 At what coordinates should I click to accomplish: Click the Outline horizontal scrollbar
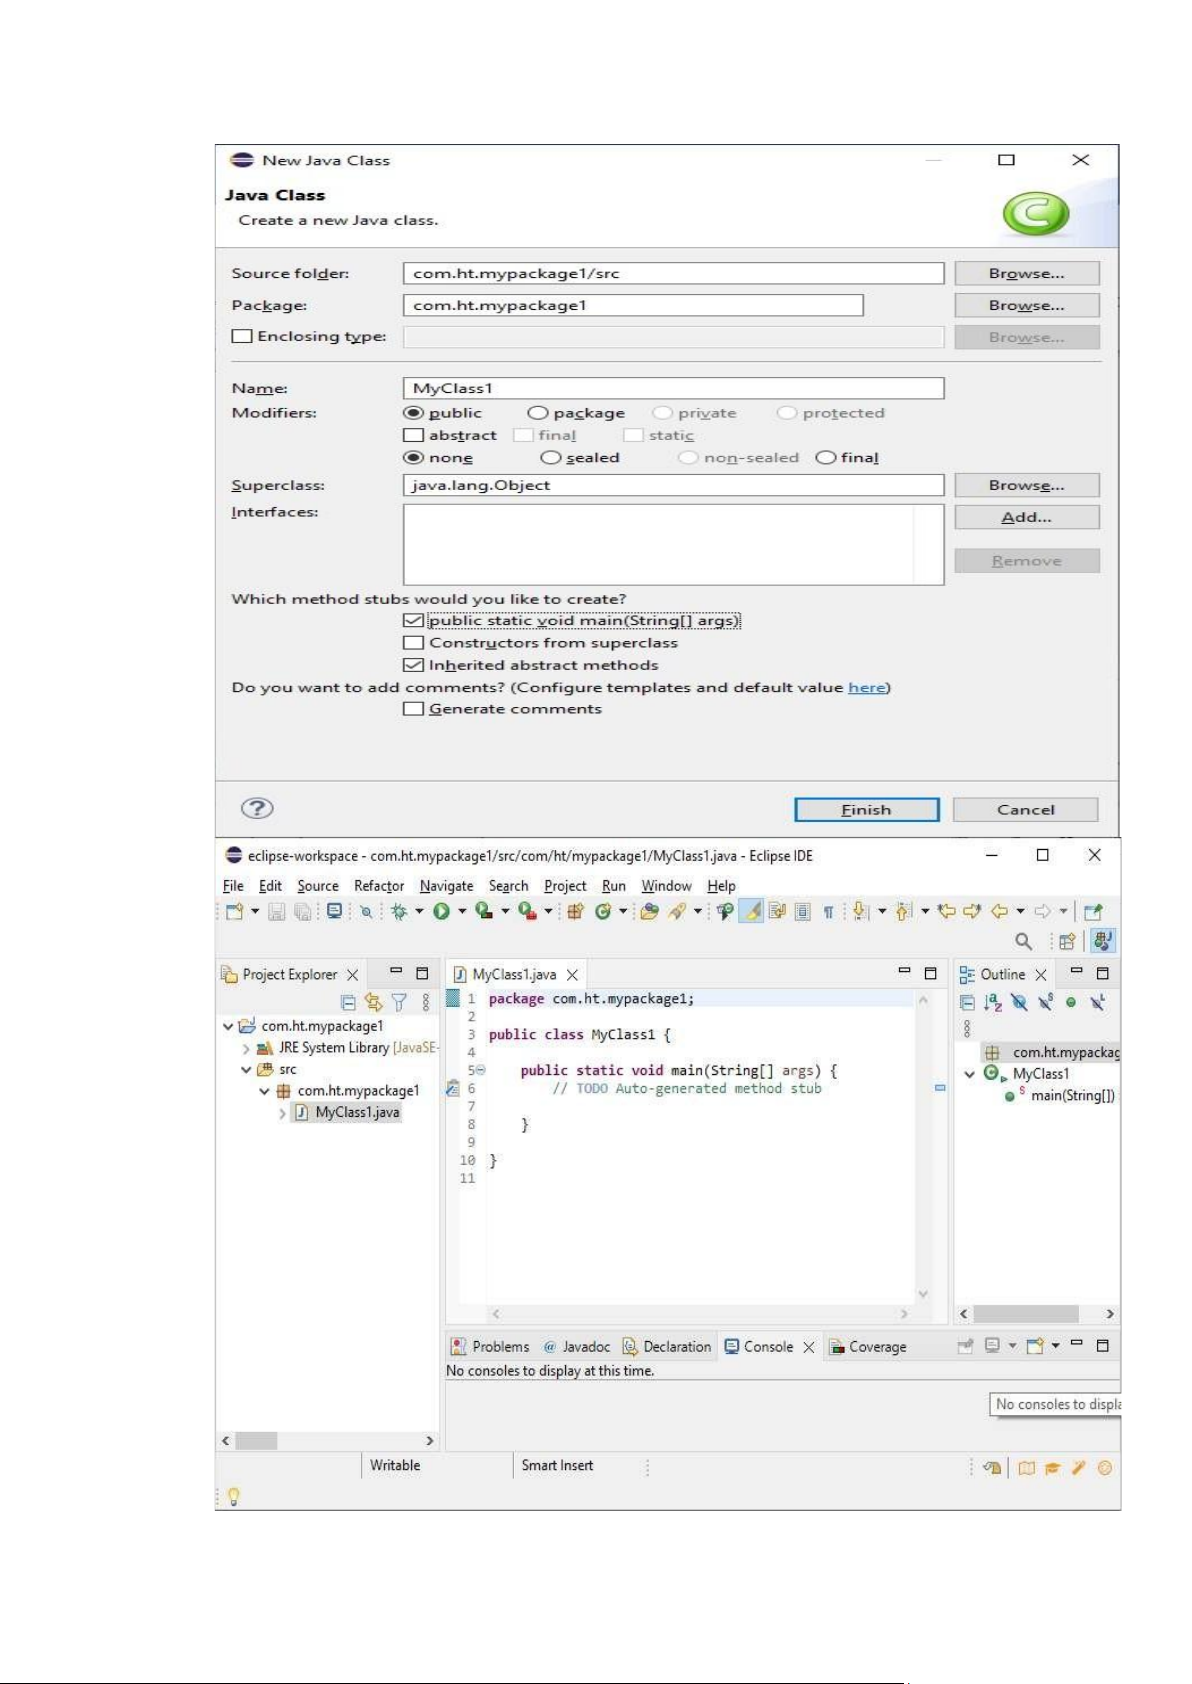pyautogui.click(x=1026, y=1314)
